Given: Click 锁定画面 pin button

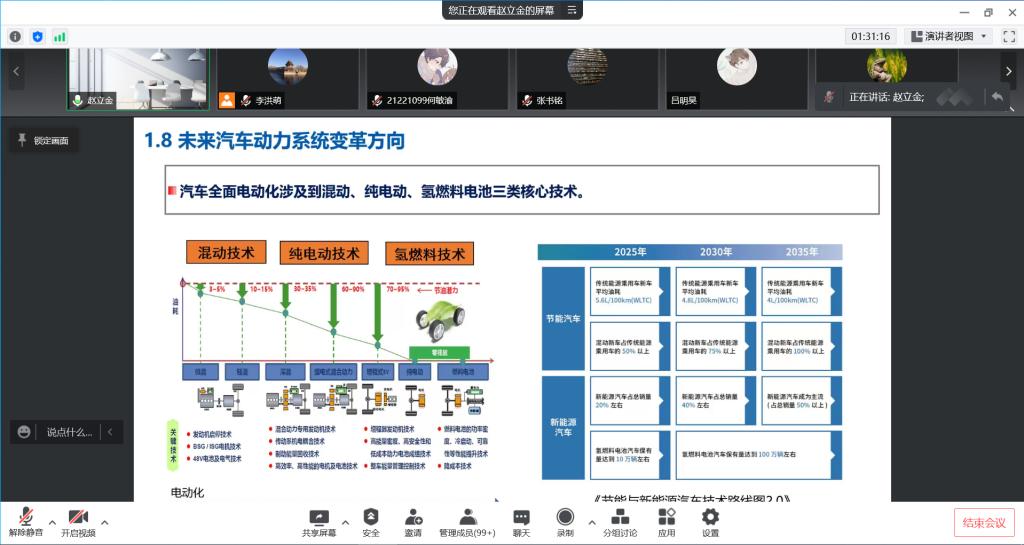Looking at the screenshot, I should pyautogui.click(x=43, y=140).
